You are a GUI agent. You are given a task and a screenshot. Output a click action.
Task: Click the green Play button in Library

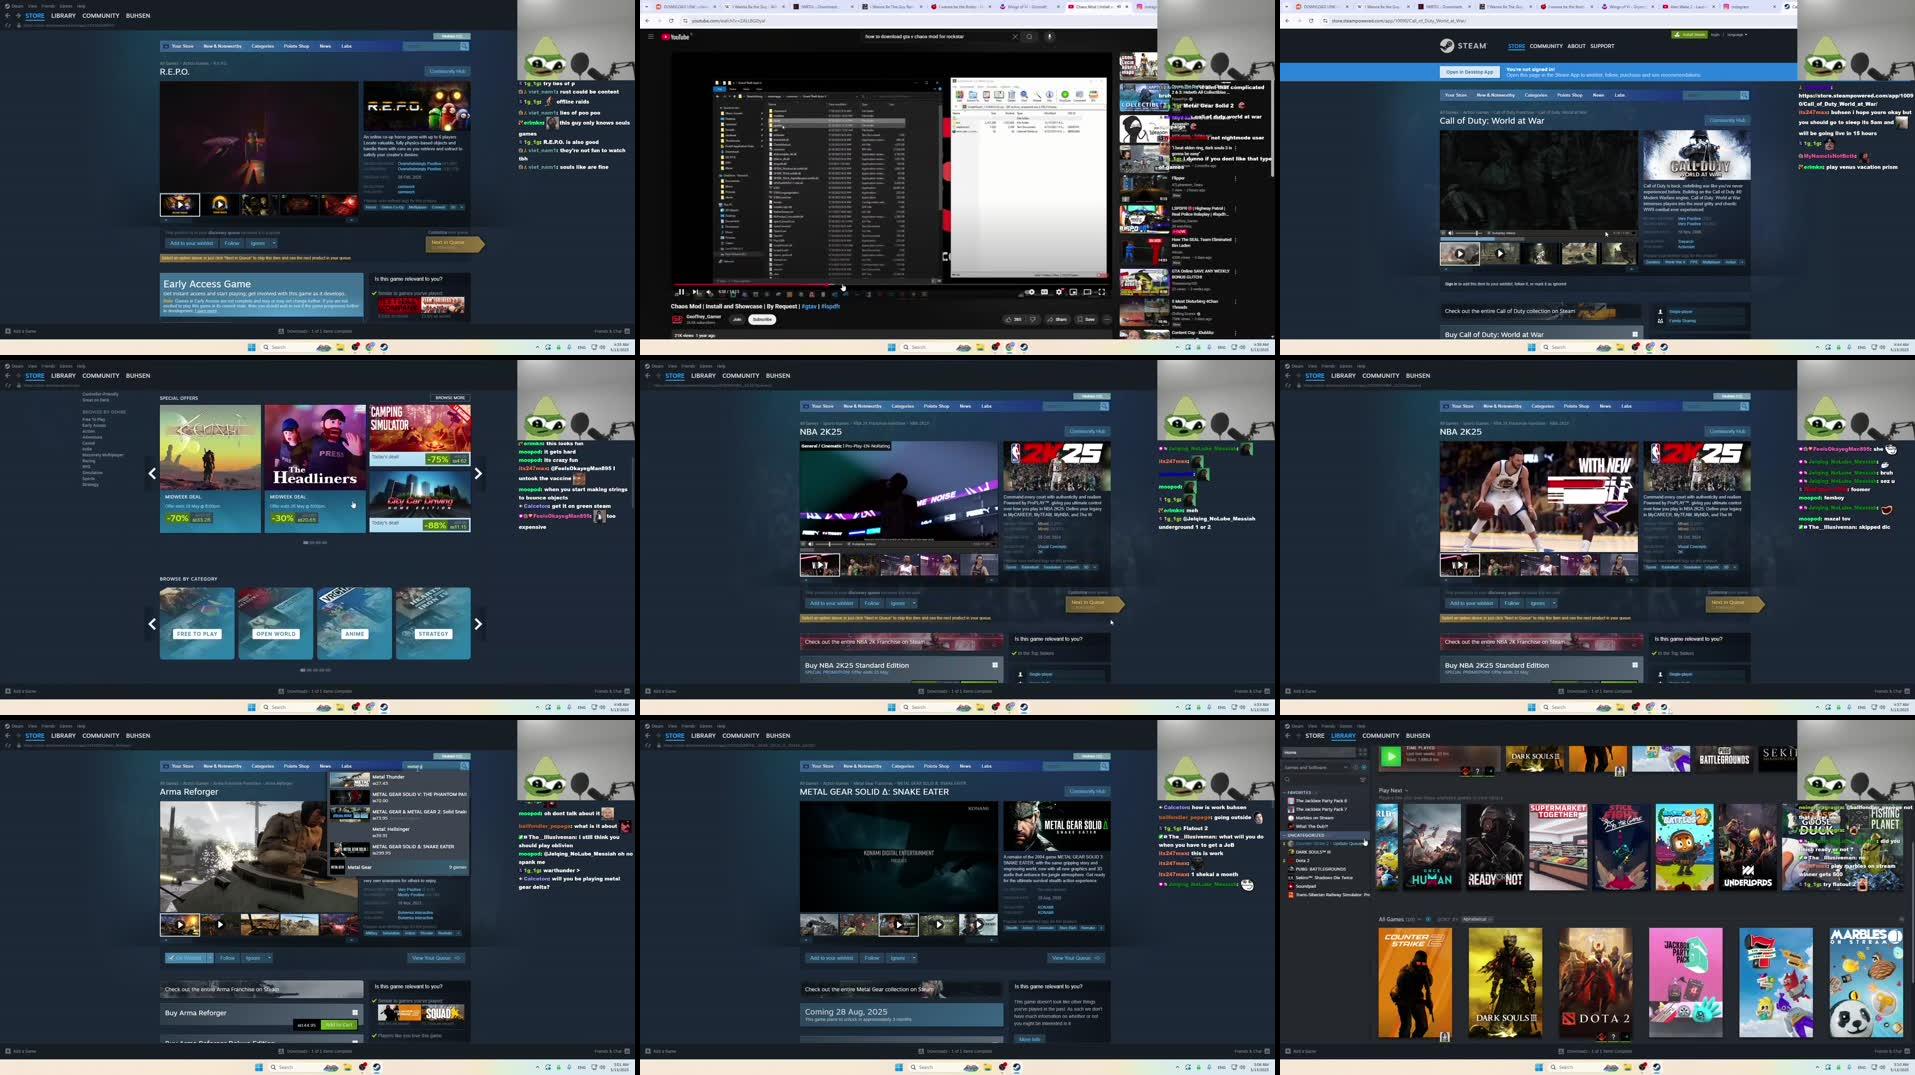point(1390,756)
